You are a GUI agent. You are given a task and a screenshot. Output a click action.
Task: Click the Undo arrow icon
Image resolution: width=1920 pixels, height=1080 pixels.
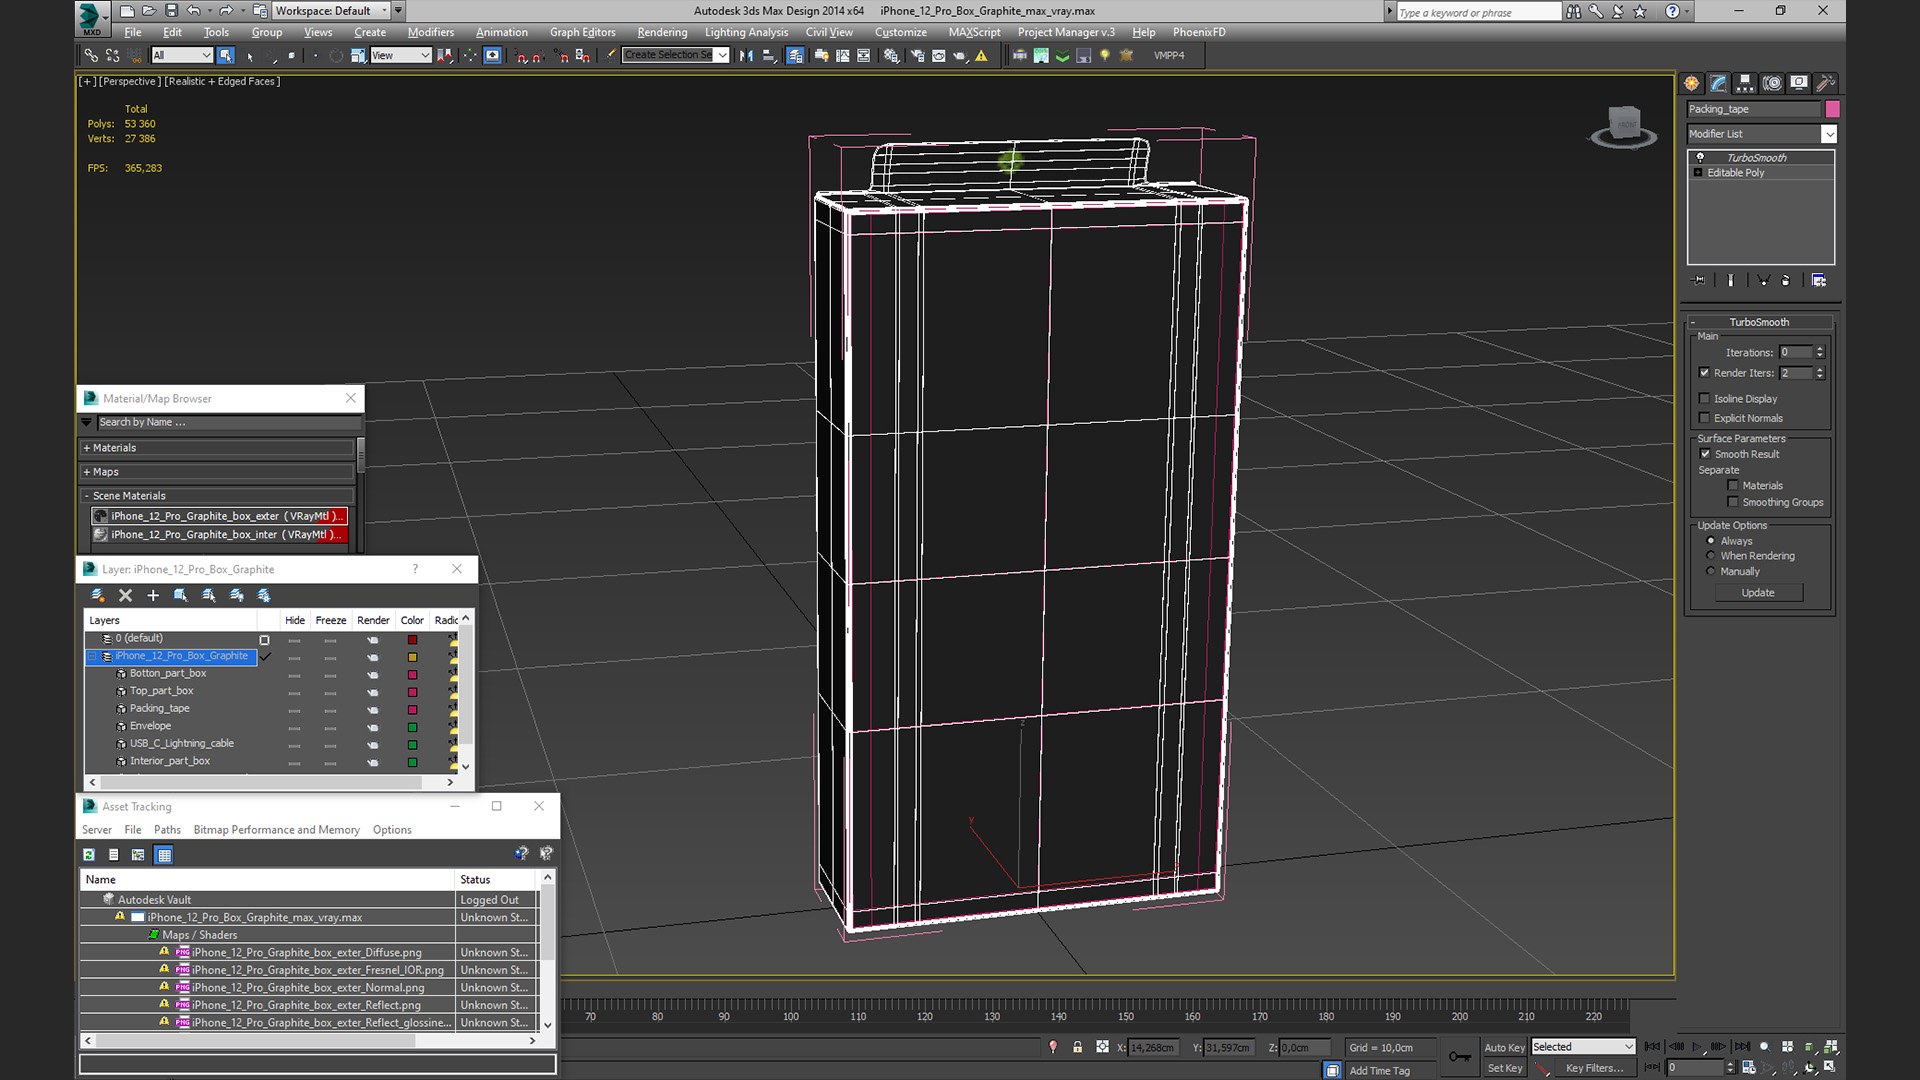(194, 11)
